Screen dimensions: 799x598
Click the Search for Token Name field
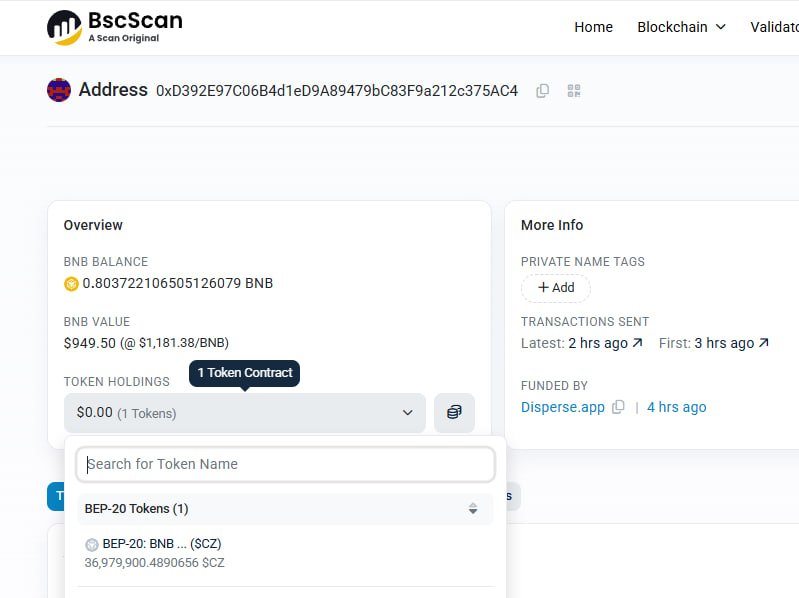286,464
